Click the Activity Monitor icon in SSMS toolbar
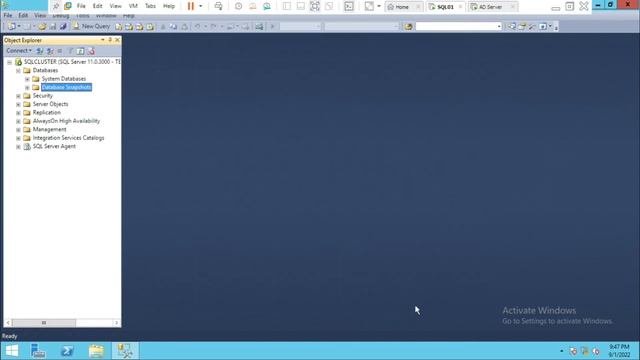Screen dimensions: 640x360 pyautogui.click(x=259, y=27)
